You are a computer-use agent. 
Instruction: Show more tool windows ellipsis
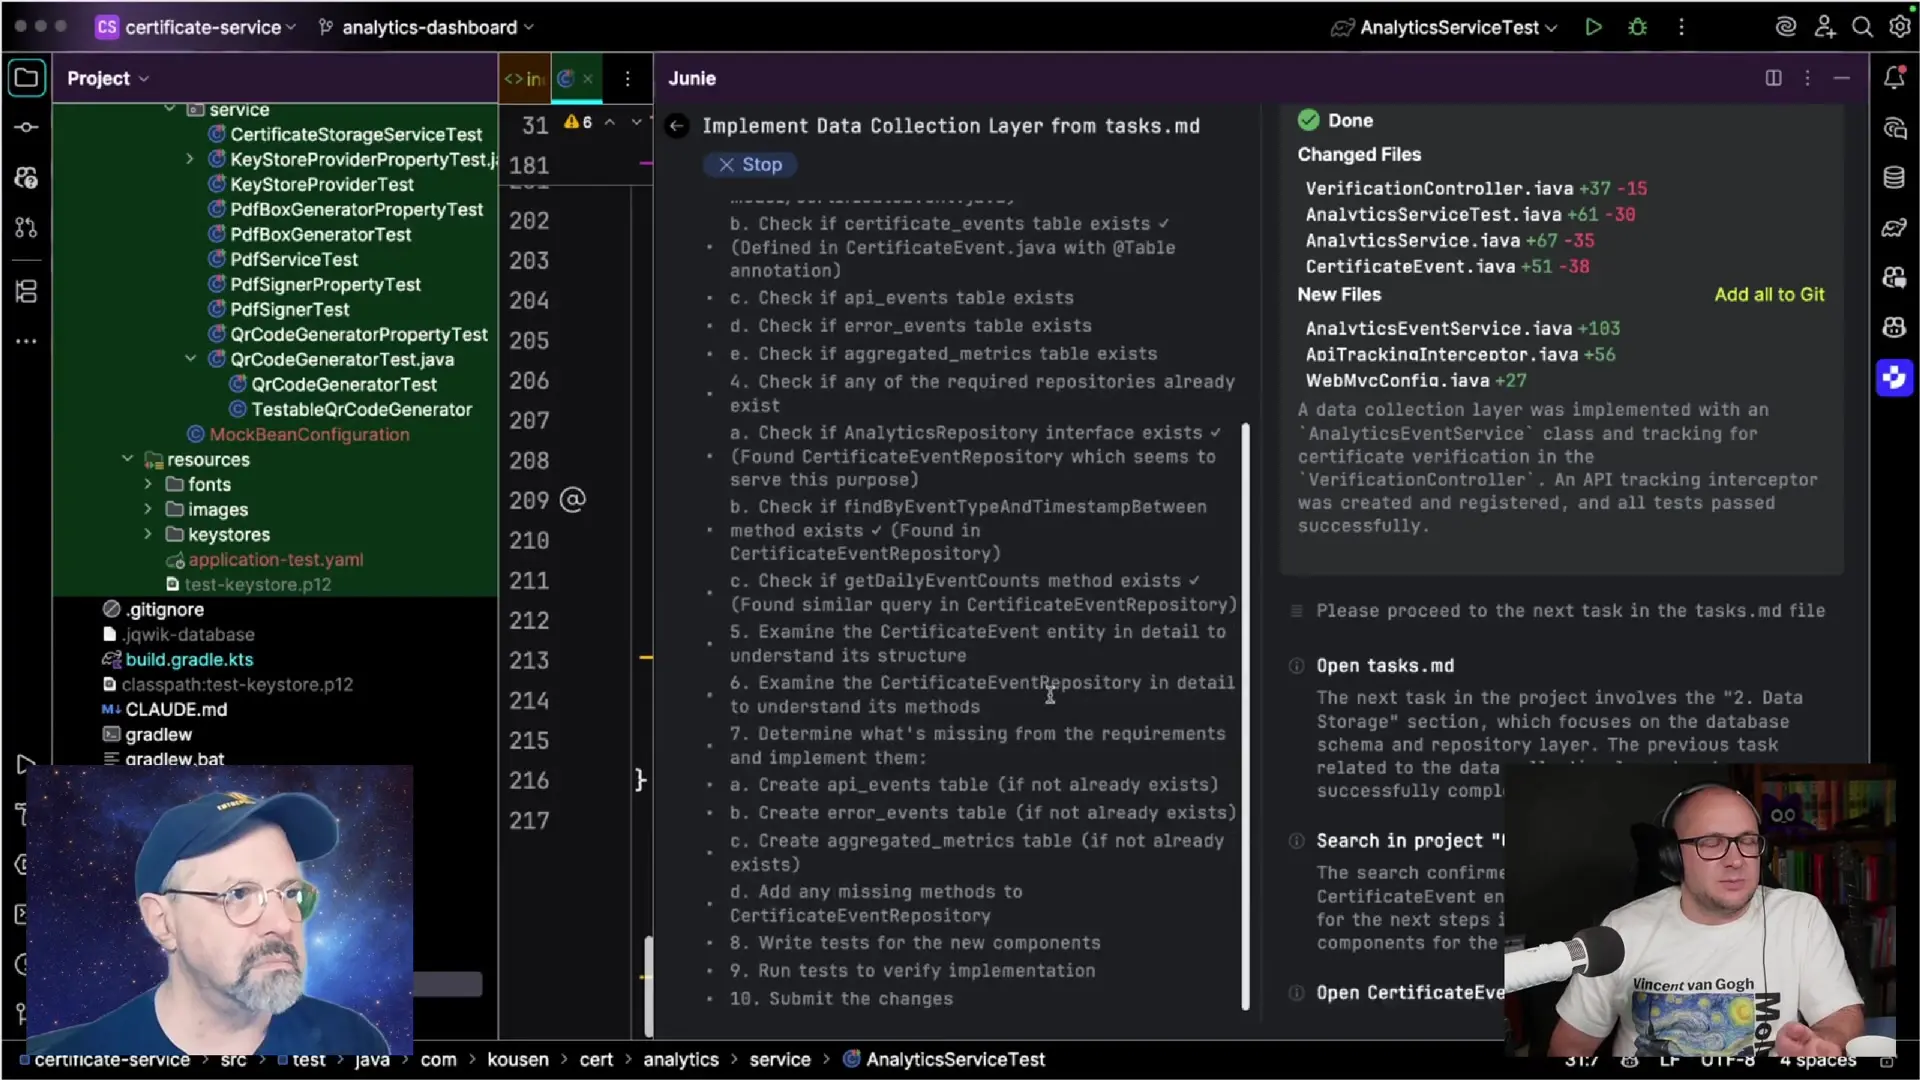(27, 341)
